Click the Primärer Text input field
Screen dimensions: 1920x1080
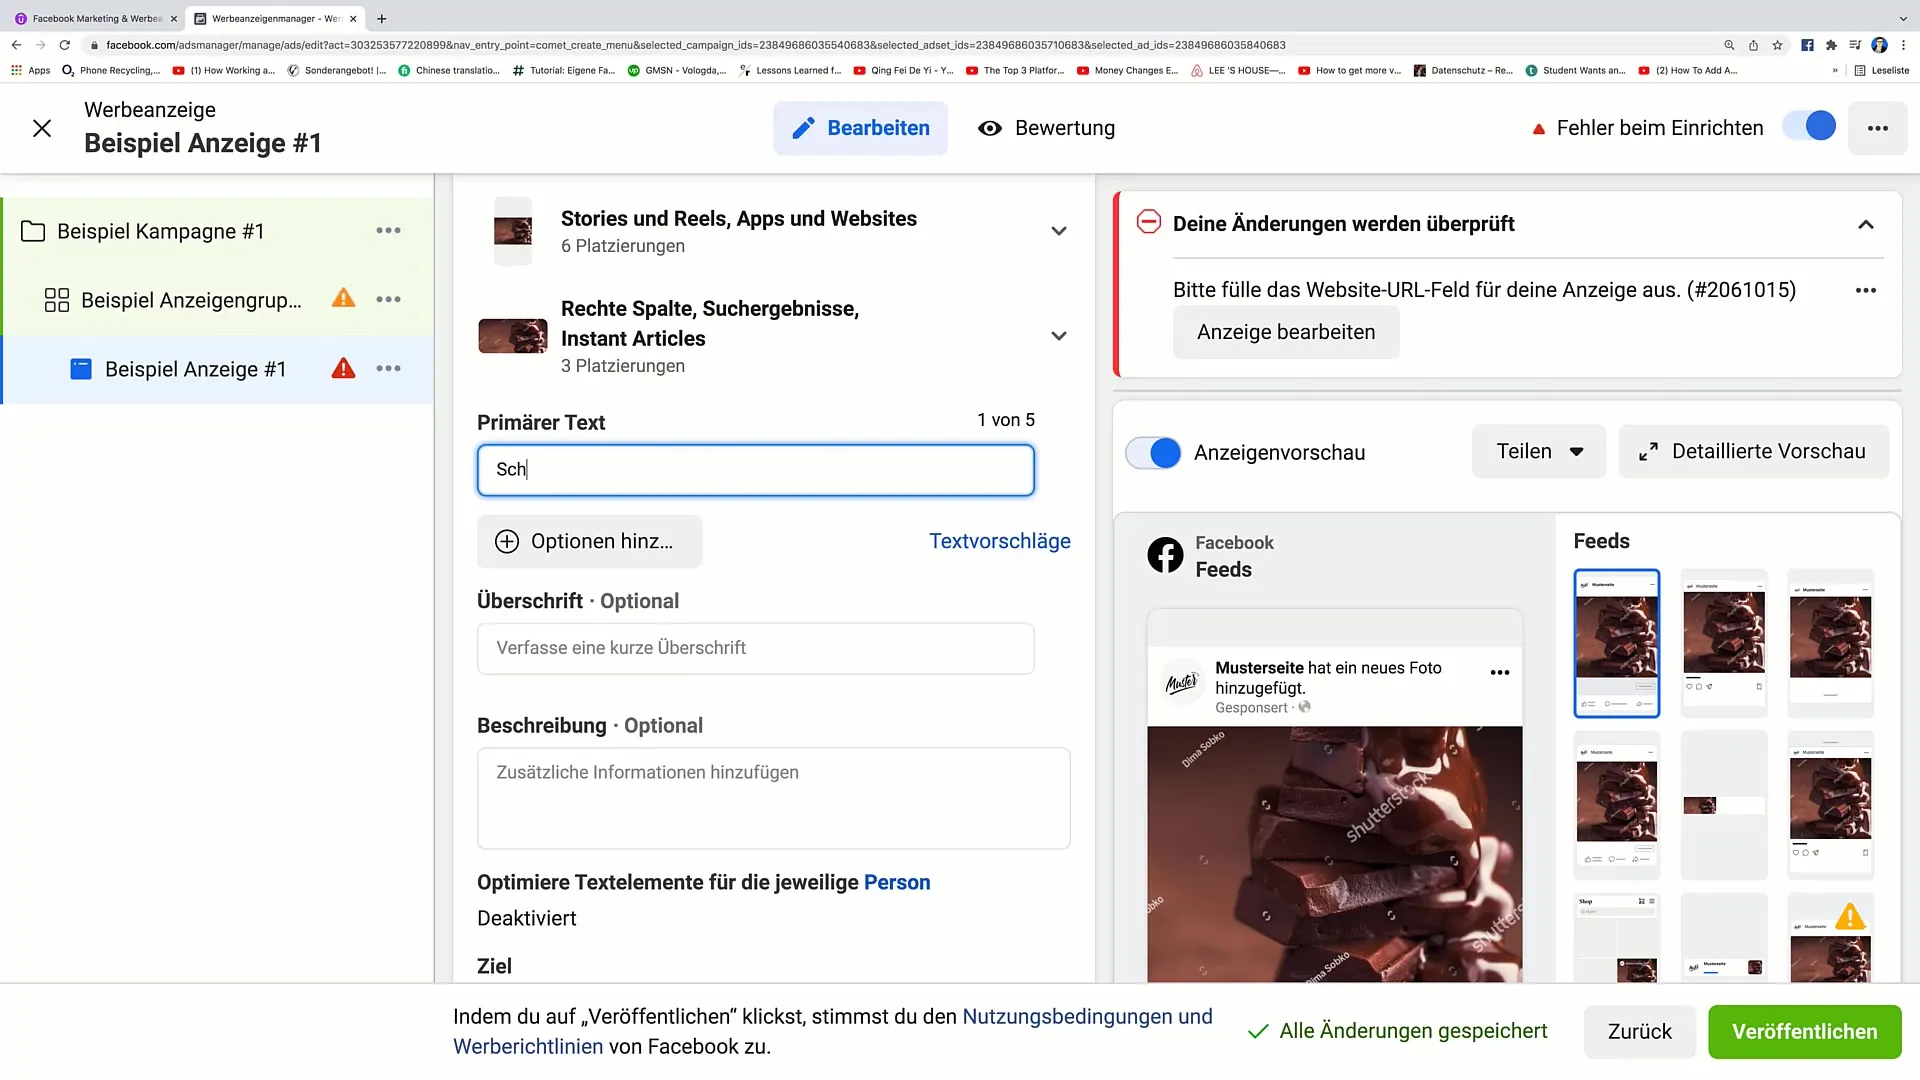[x=754, y=469]
